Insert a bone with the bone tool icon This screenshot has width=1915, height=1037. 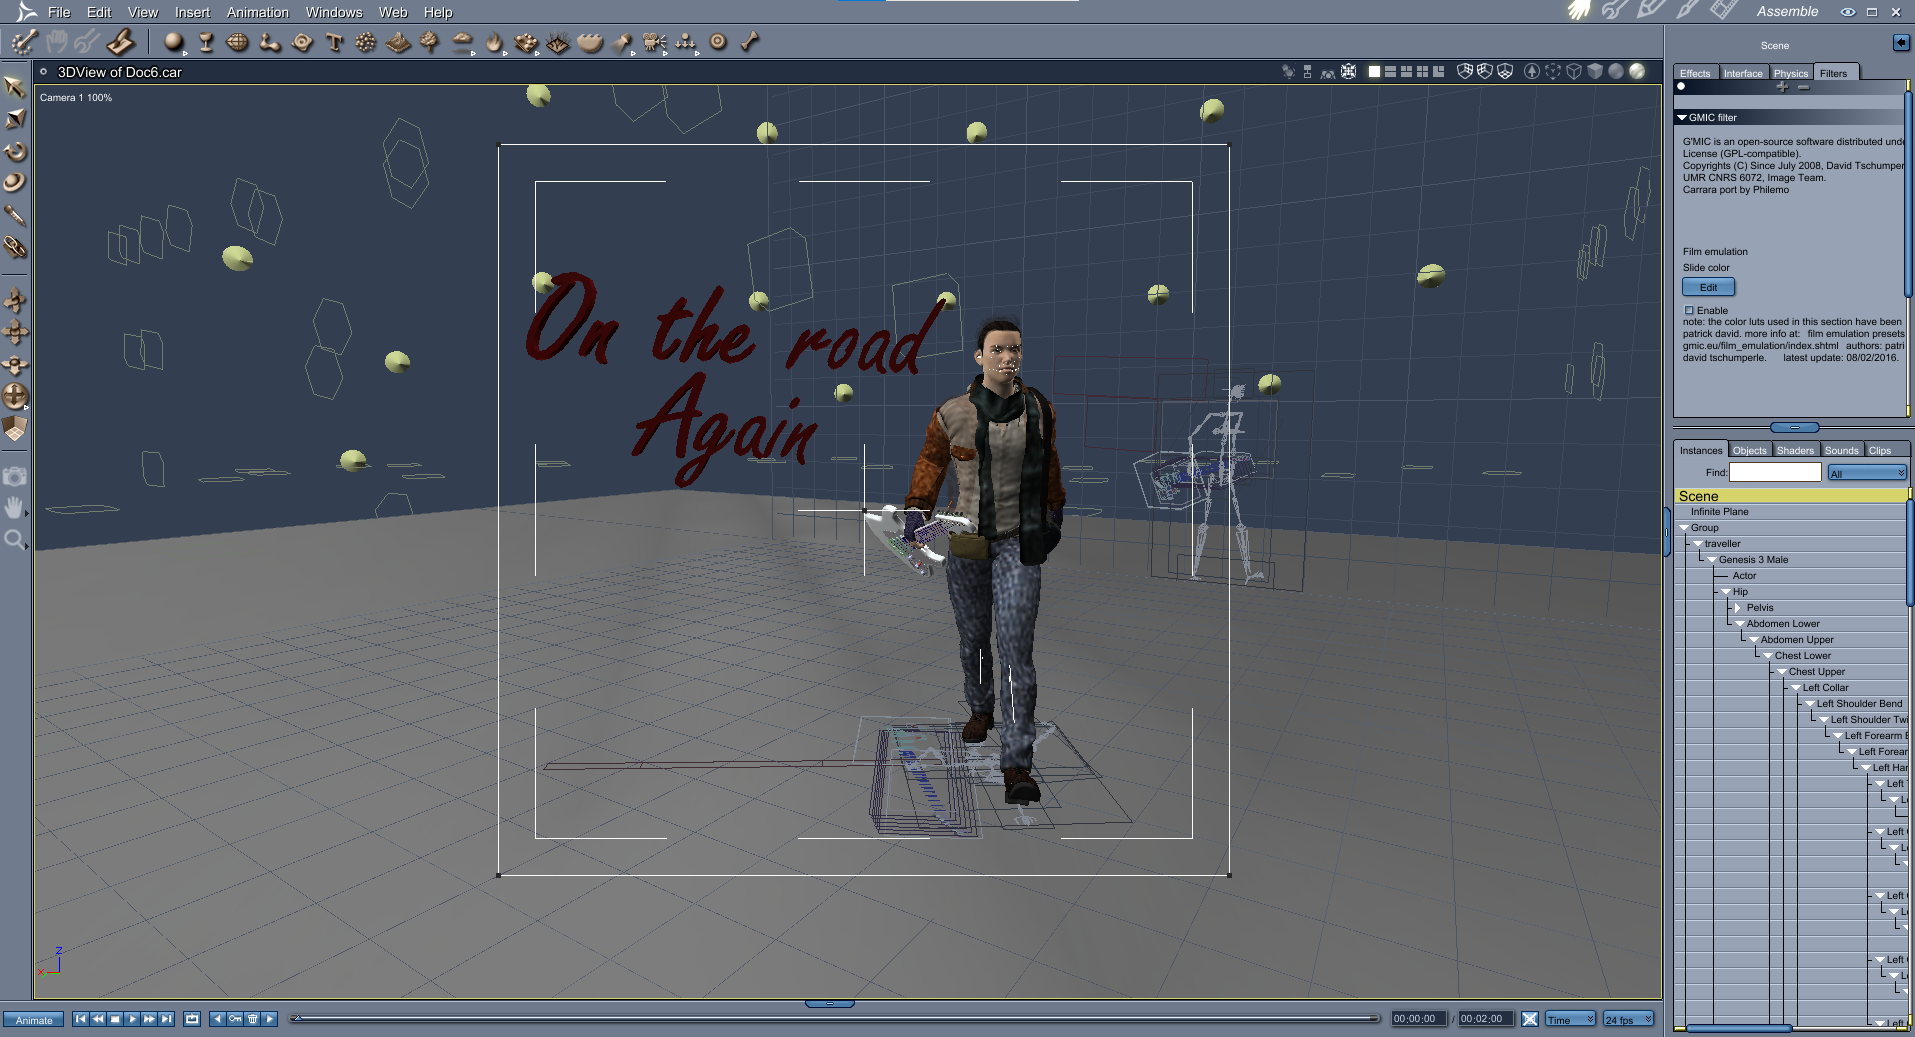coord(750,42)
